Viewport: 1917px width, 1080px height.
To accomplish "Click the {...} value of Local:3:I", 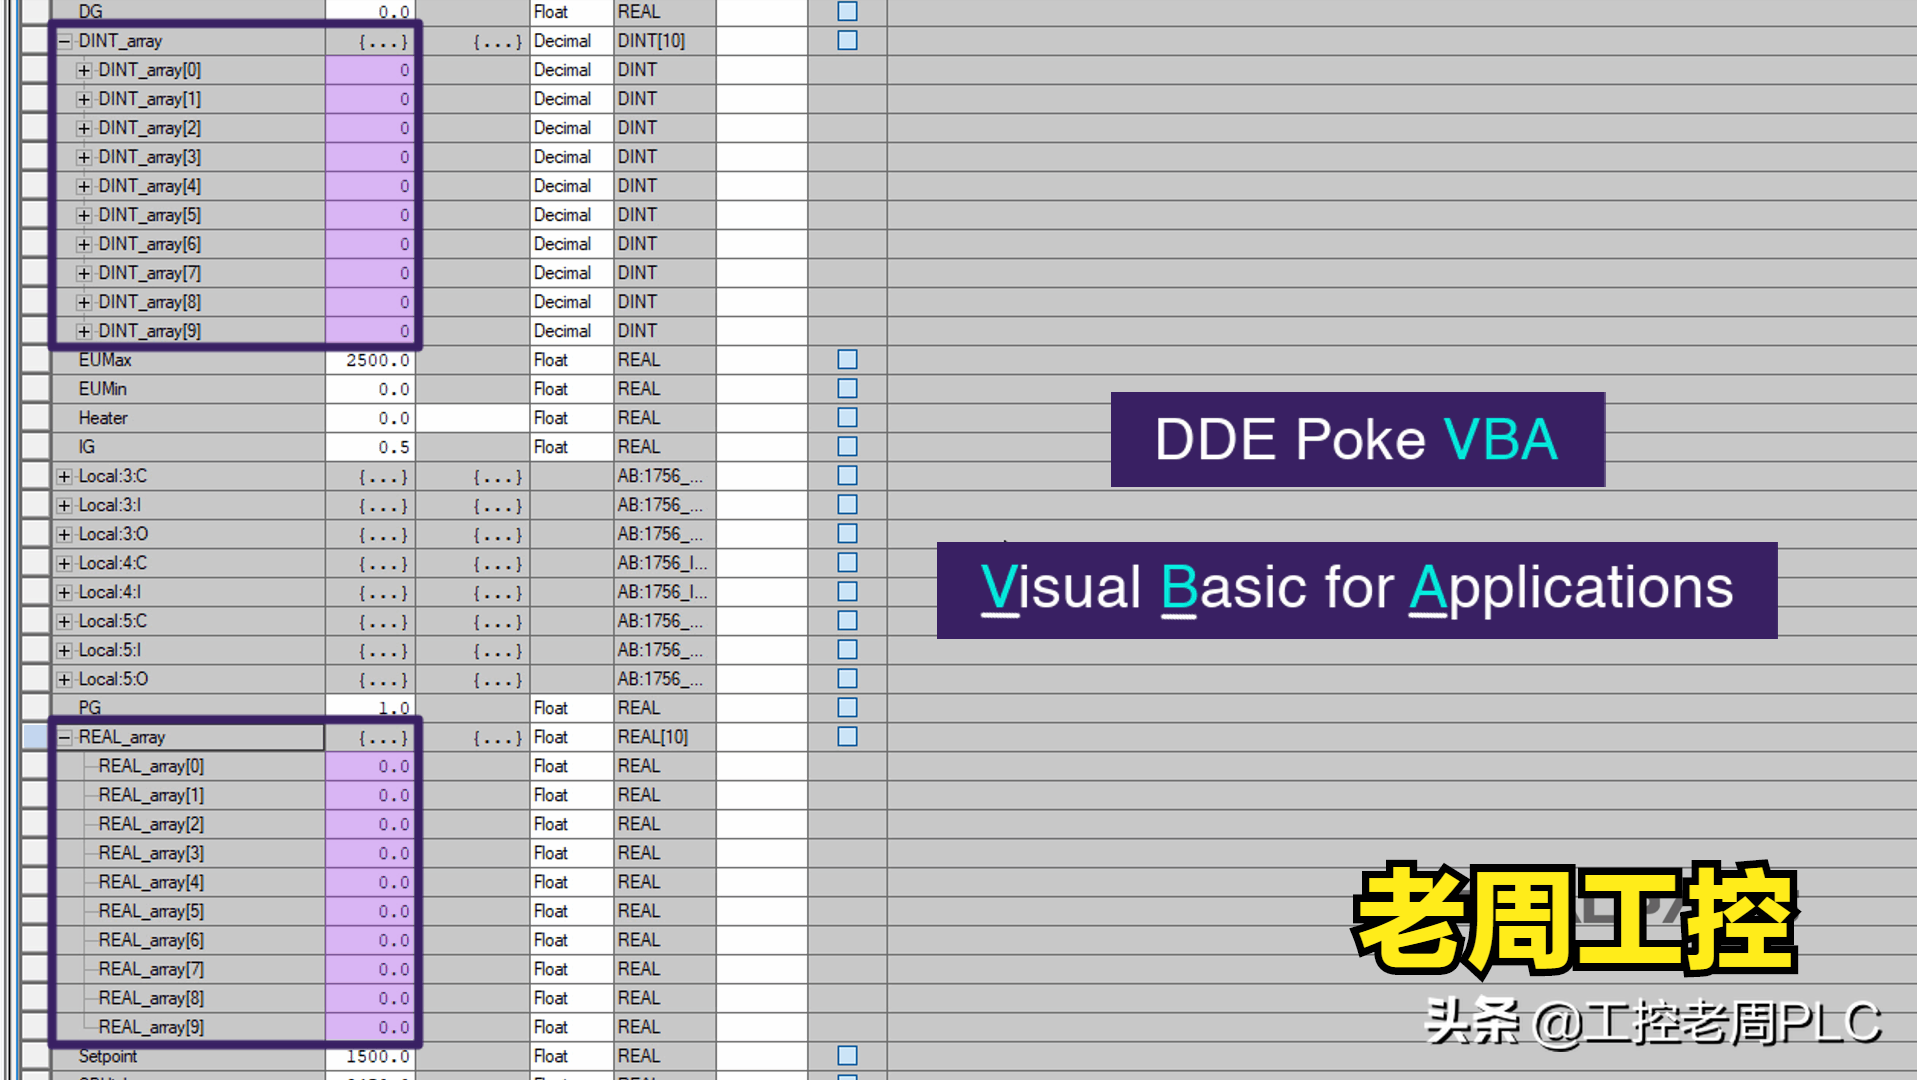I will click(384, 505).
